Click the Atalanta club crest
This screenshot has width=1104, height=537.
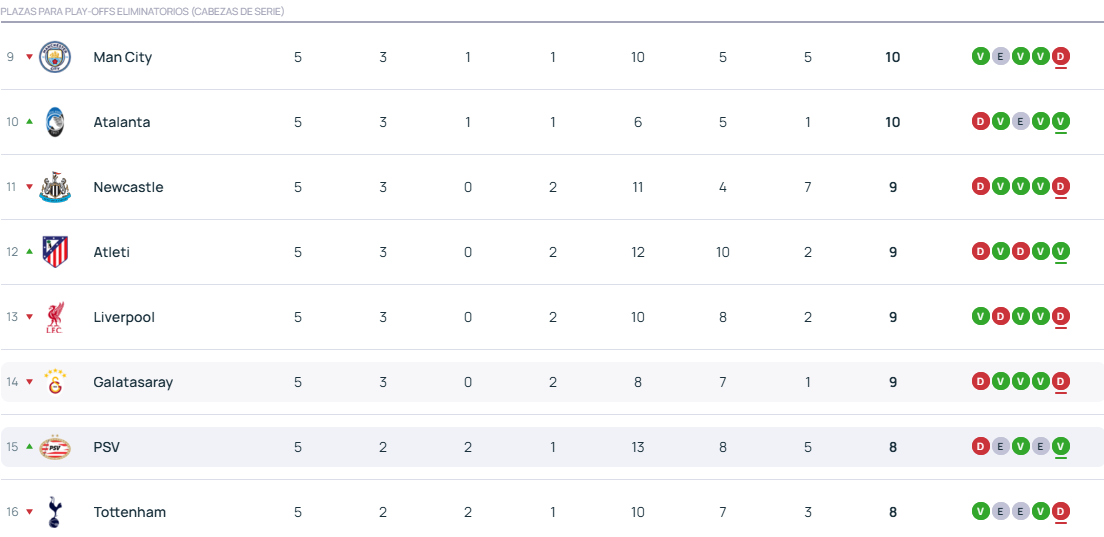pyautogui.click(x=55, y=122)
